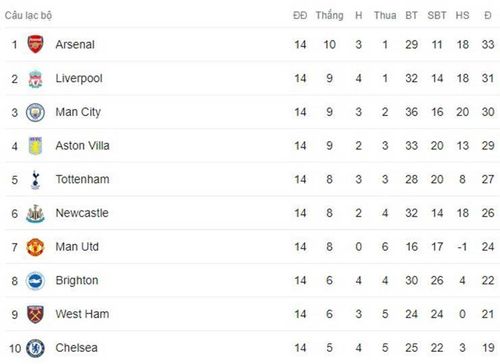
Task: Click the Man Utd club badge
Action: click(x=35, y=247)
